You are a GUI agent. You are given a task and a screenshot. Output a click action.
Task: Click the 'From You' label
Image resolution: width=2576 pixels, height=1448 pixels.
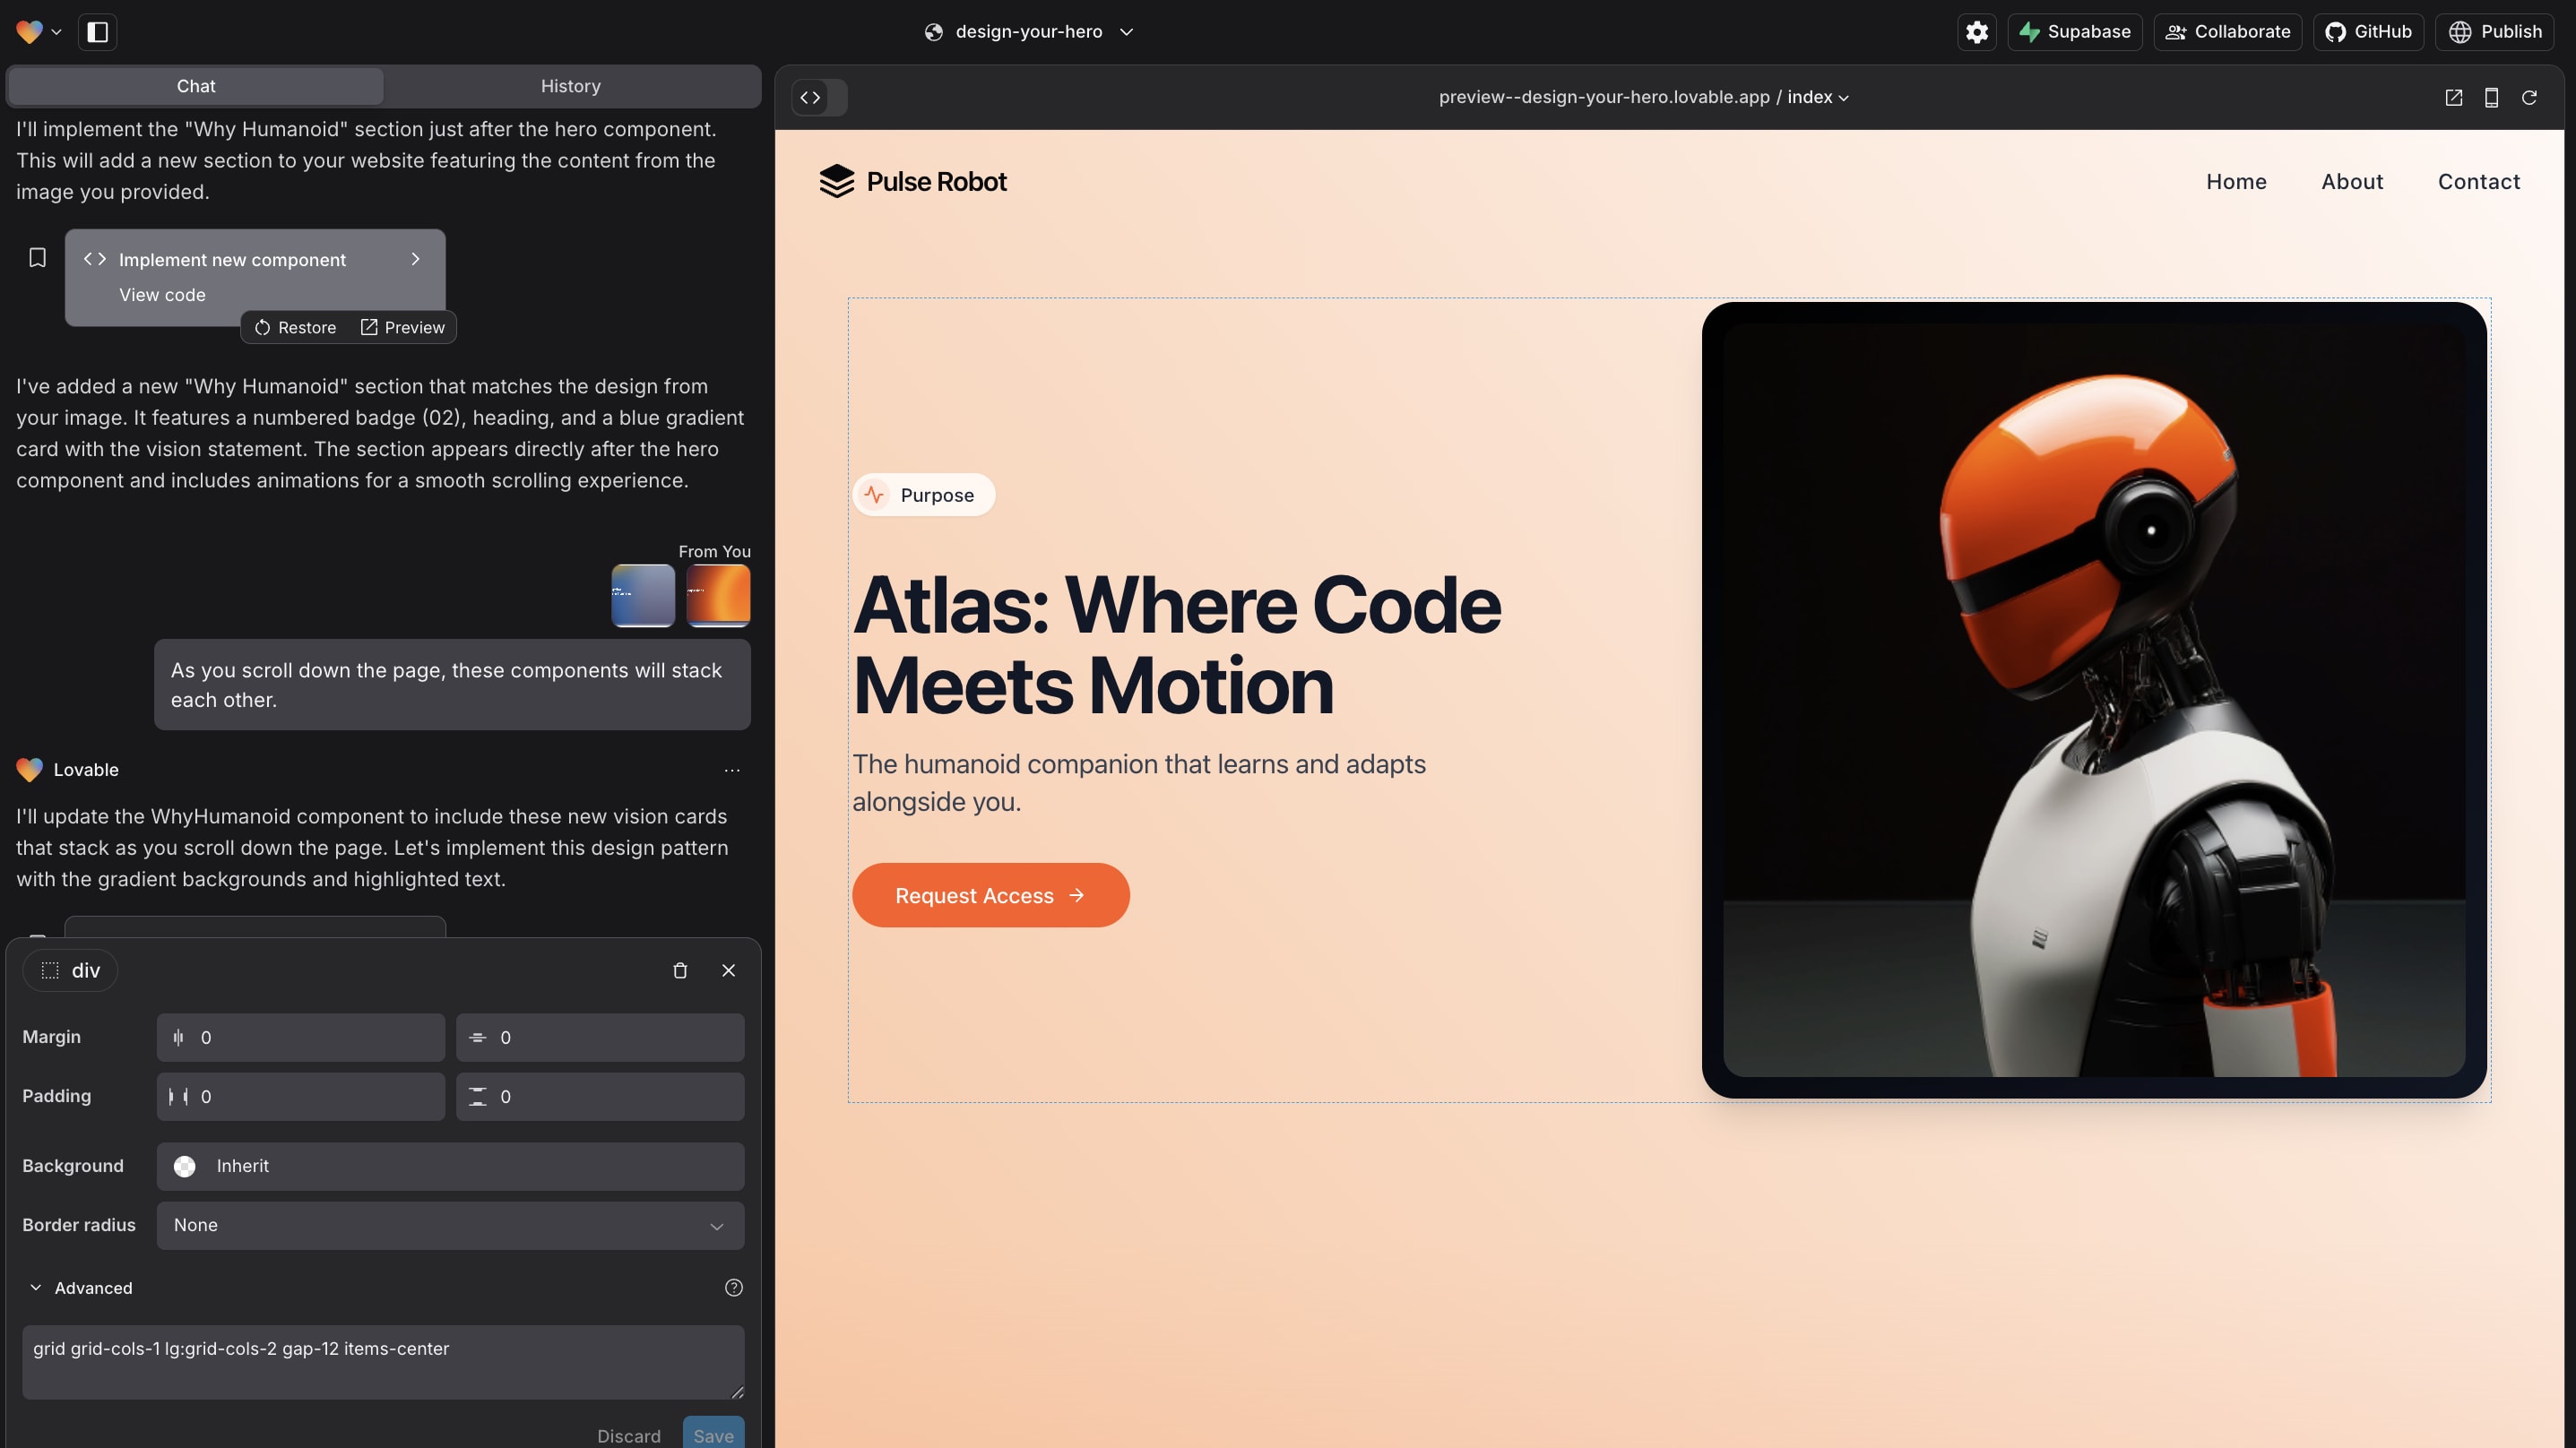pyautogui.click(x=714, y=551)
